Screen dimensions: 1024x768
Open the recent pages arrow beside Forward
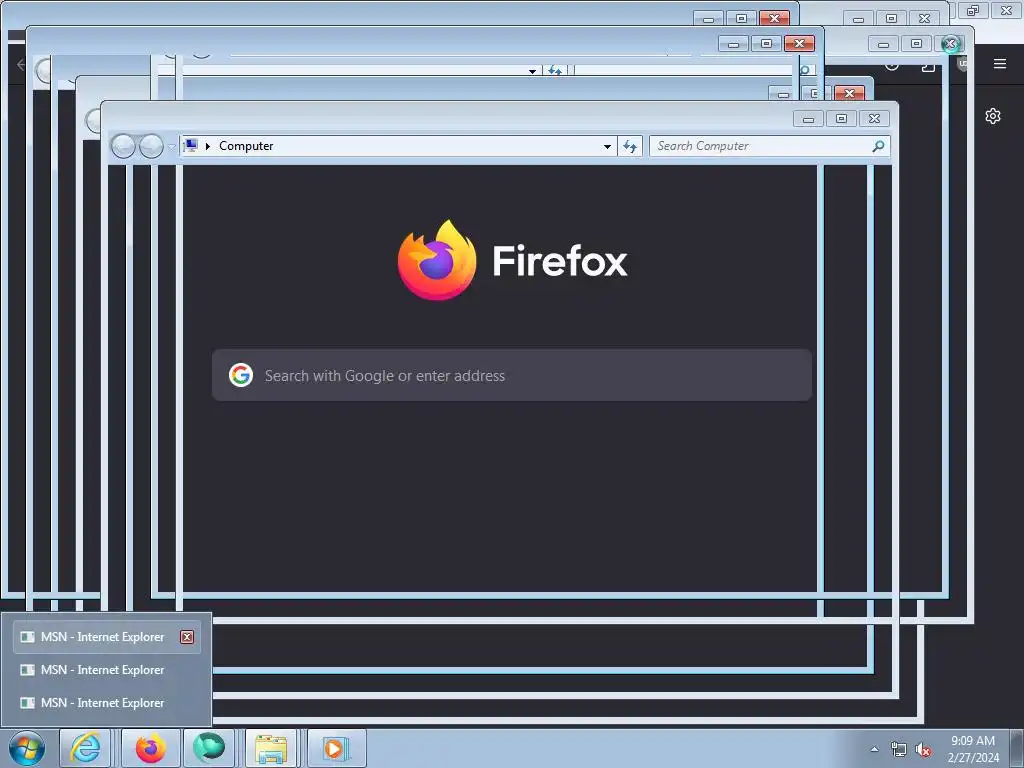[171, 146]
